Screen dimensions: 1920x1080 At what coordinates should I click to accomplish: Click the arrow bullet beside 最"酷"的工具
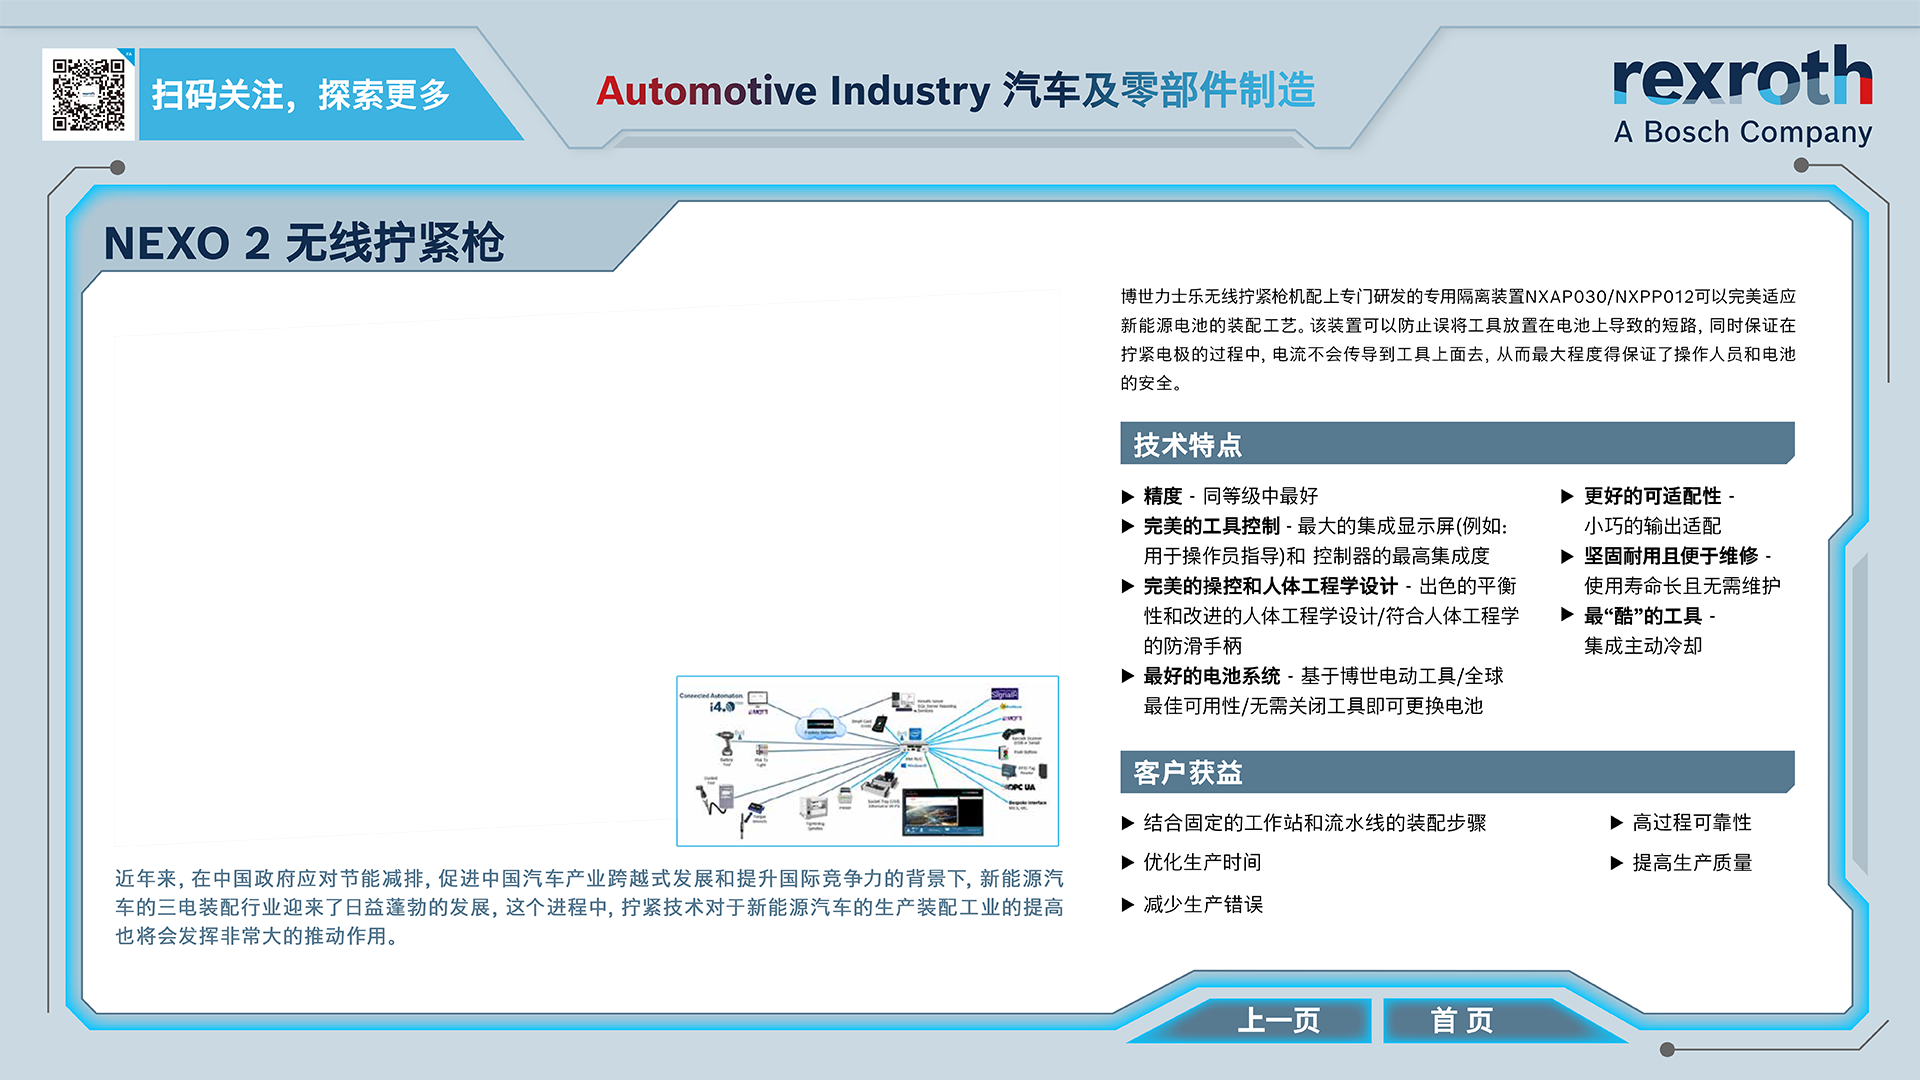(x=1567, y=615)
